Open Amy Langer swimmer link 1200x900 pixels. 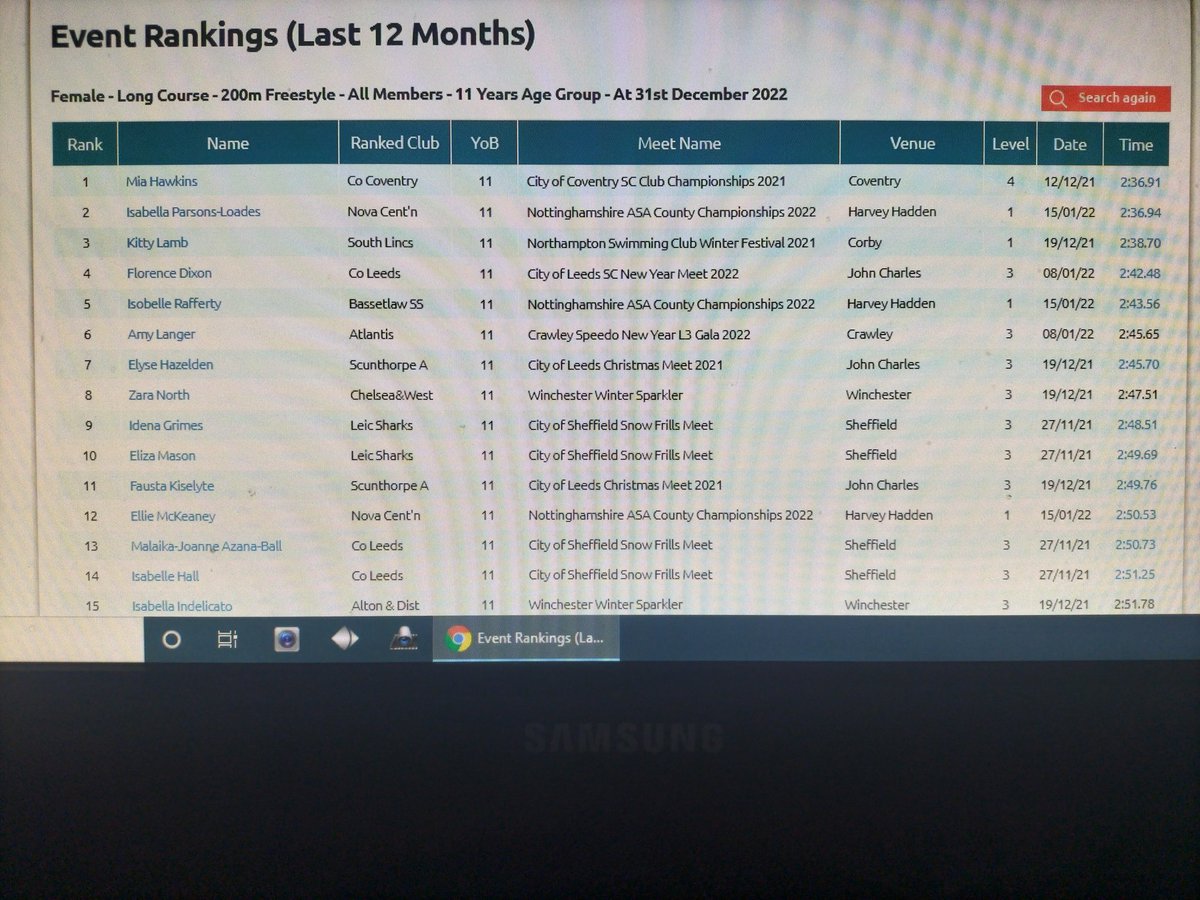click(x=161, y=334)
